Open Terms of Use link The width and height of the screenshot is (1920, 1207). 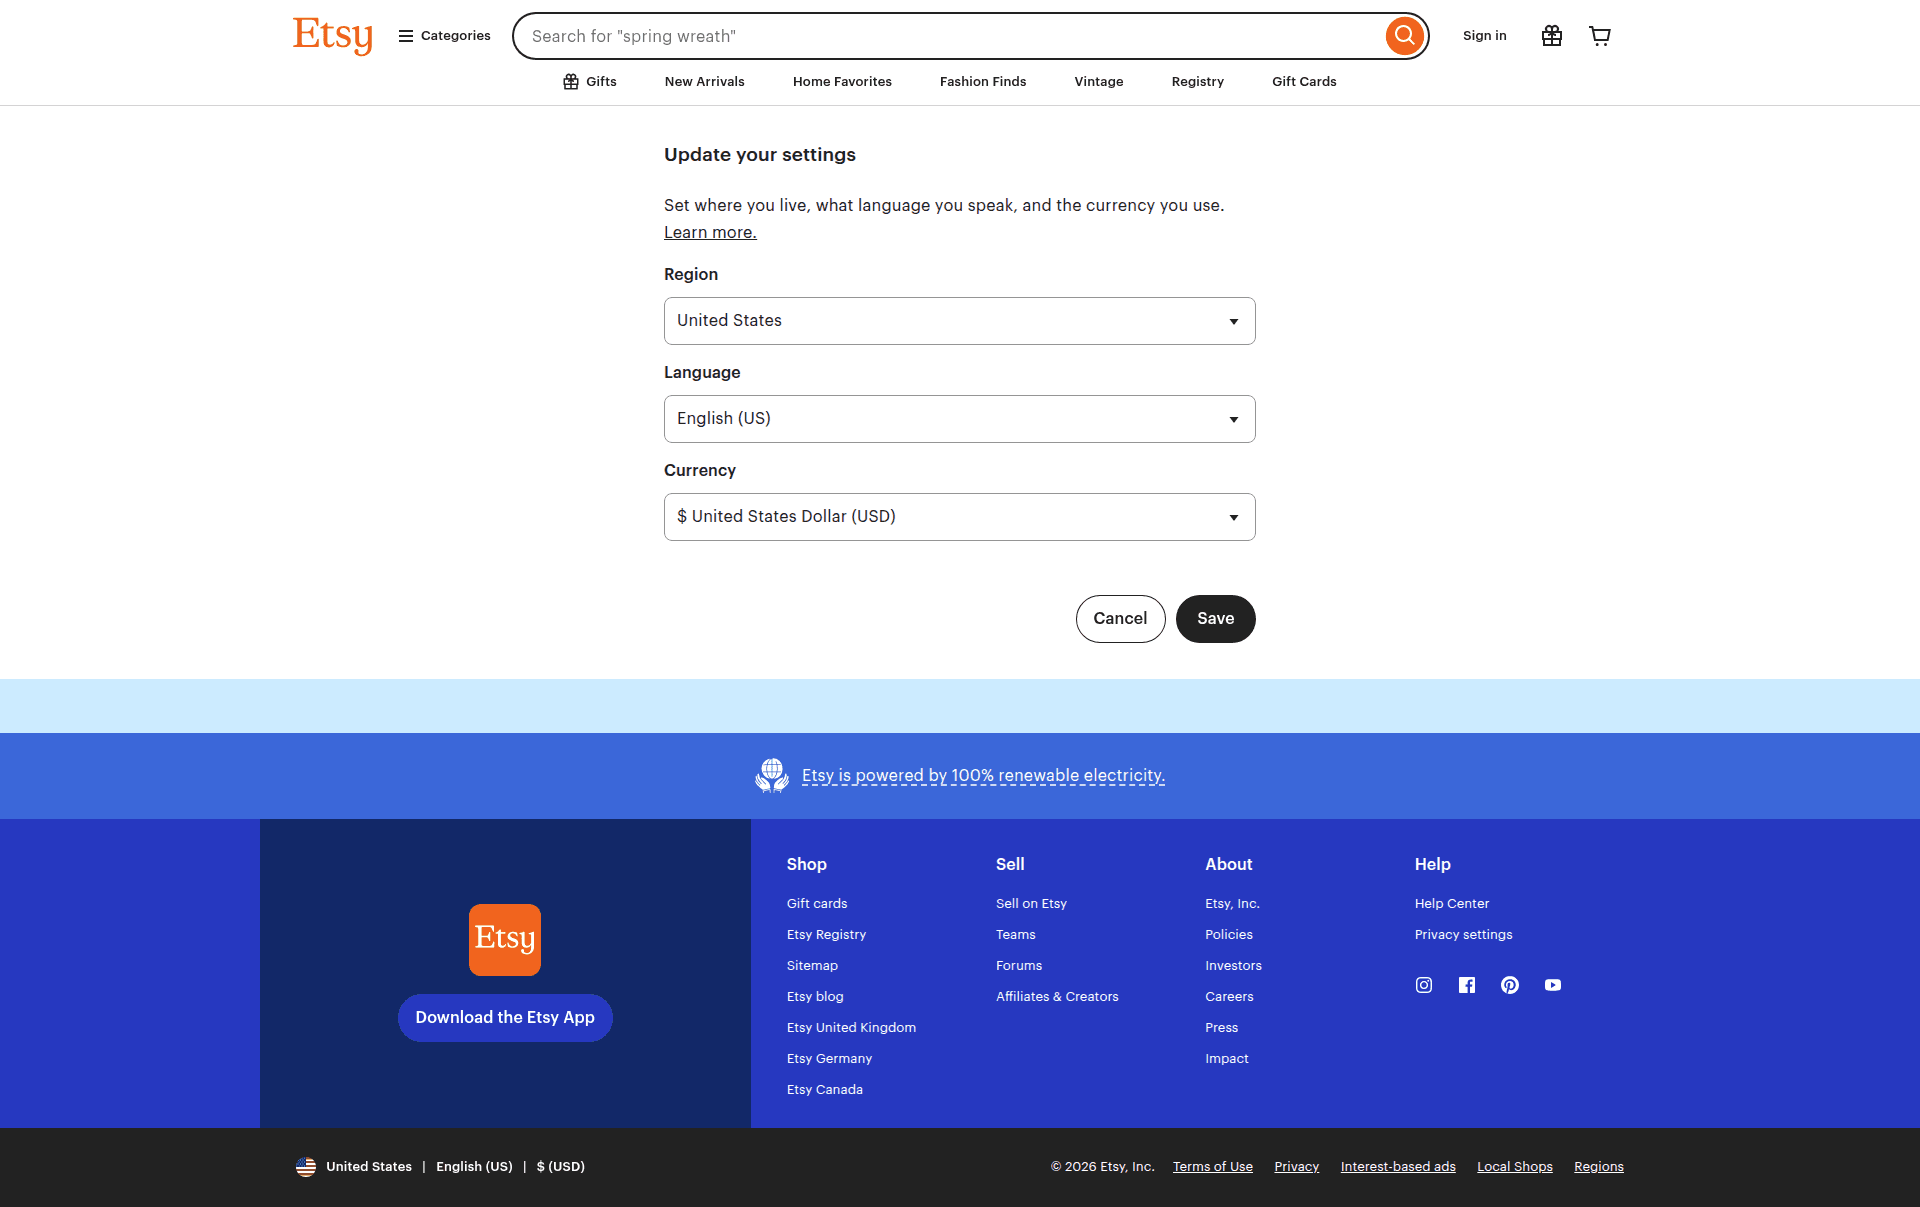pos(1213,1167)
